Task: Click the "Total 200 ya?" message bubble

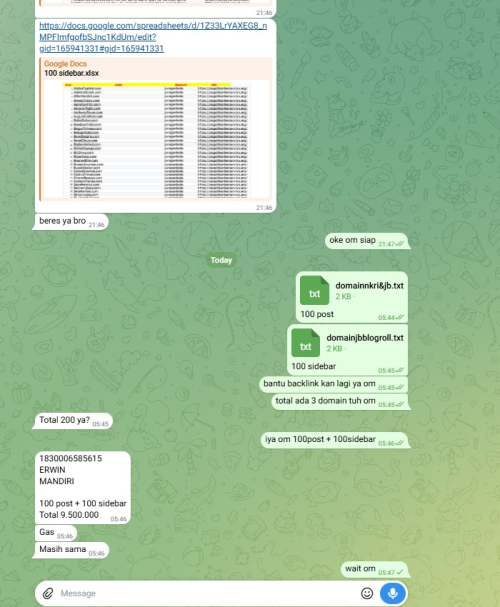Action: [x=74, y=420]
